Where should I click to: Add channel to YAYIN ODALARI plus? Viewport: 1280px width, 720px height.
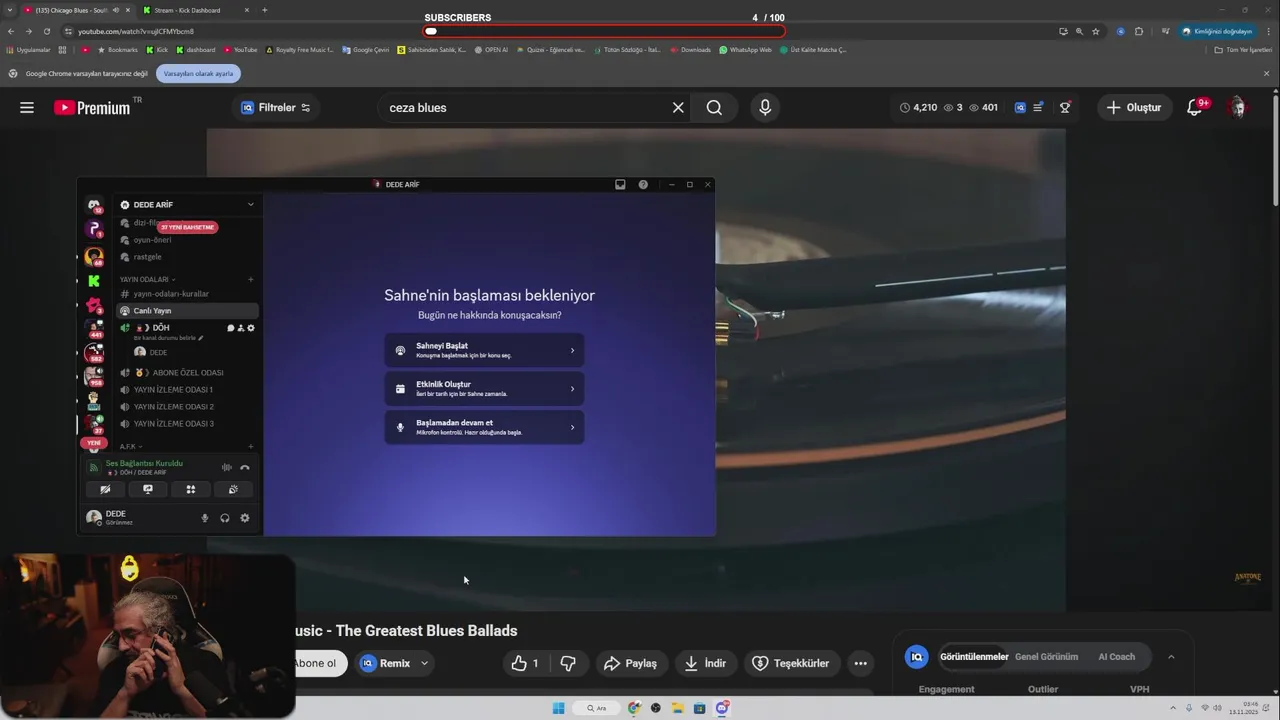(x=251, y=279)
